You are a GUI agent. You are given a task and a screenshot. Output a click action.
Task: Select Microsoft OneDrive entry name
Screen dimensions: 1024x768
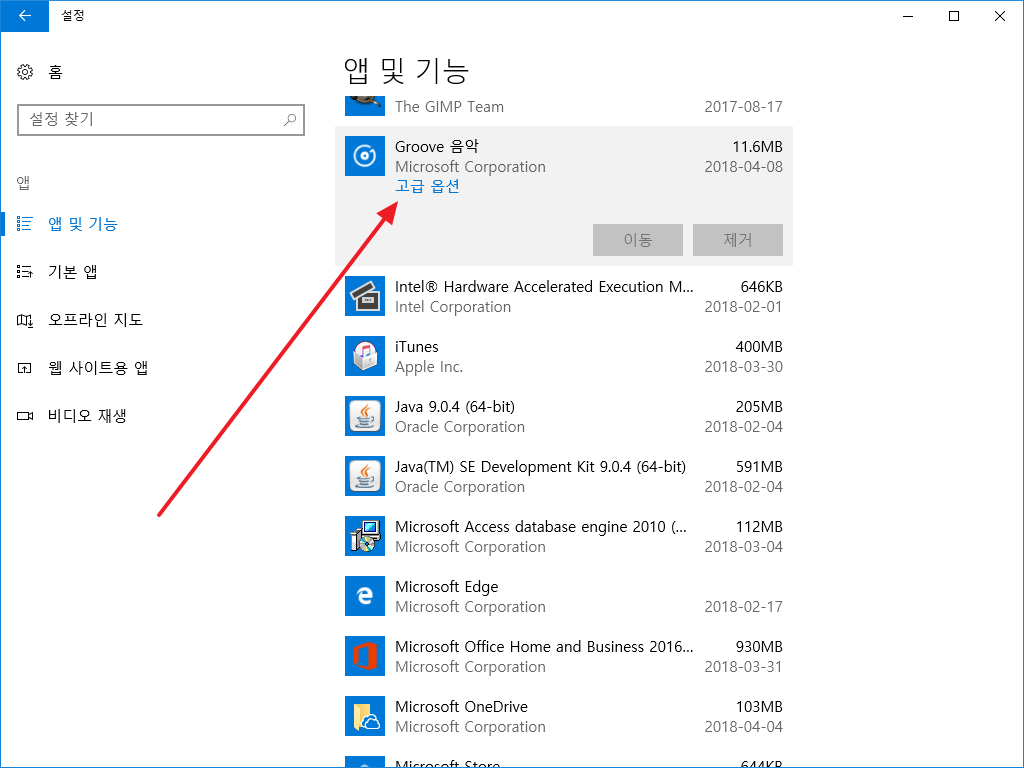(x=461, y=707)
